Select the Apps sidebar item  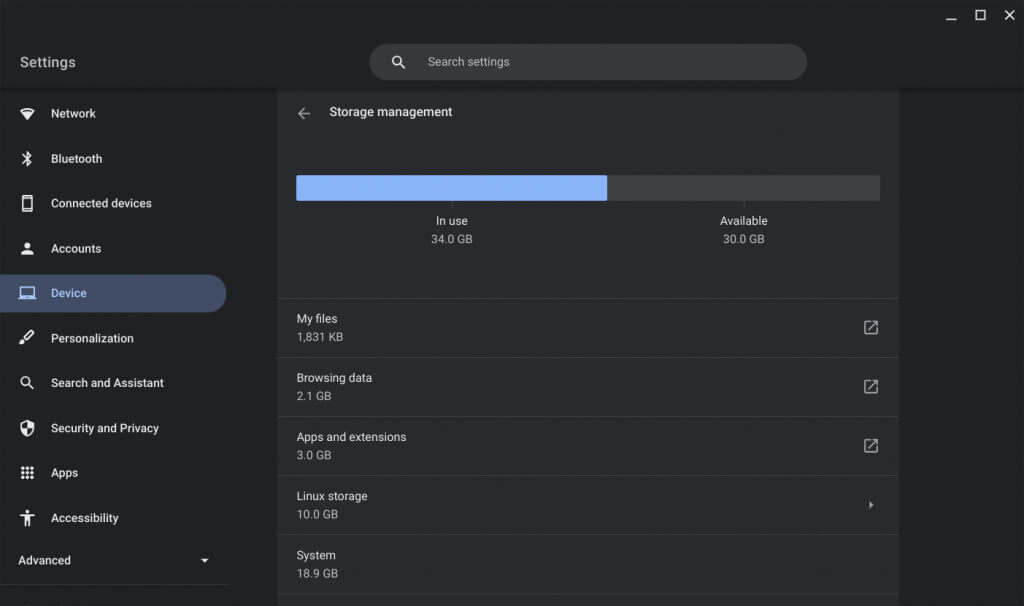[x=65, y=473]
